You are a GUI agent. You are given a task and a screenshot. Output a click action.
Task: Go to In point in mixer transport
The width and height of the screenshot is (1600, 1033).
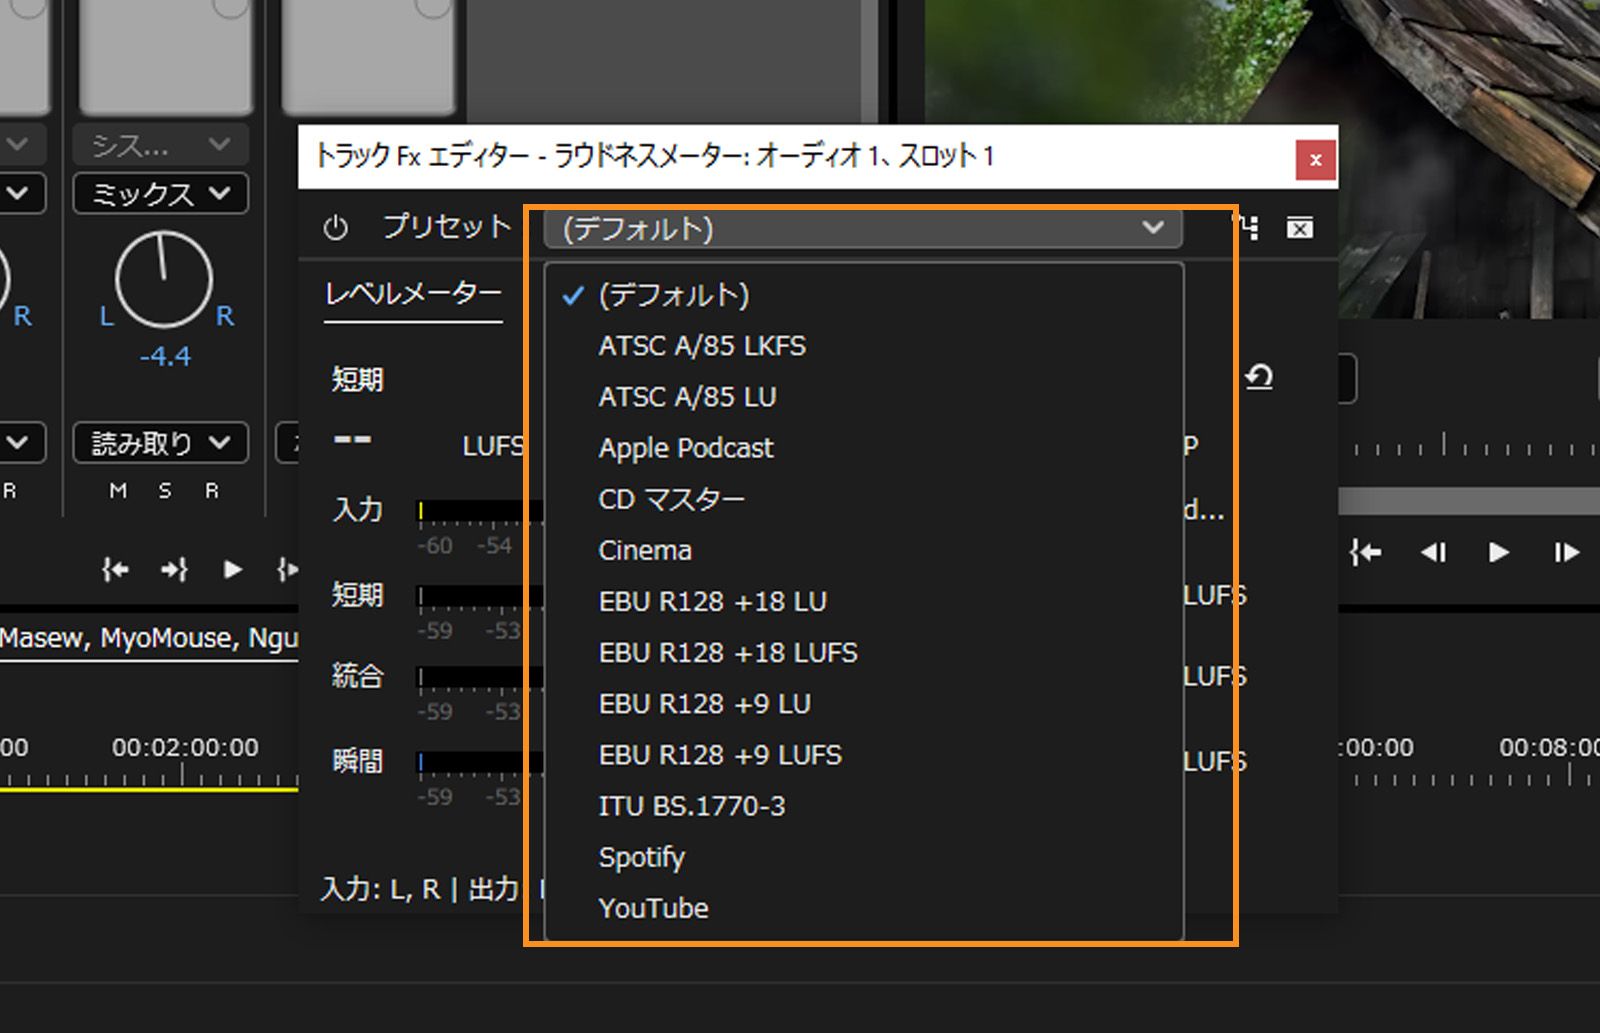(x=115, y=570)
